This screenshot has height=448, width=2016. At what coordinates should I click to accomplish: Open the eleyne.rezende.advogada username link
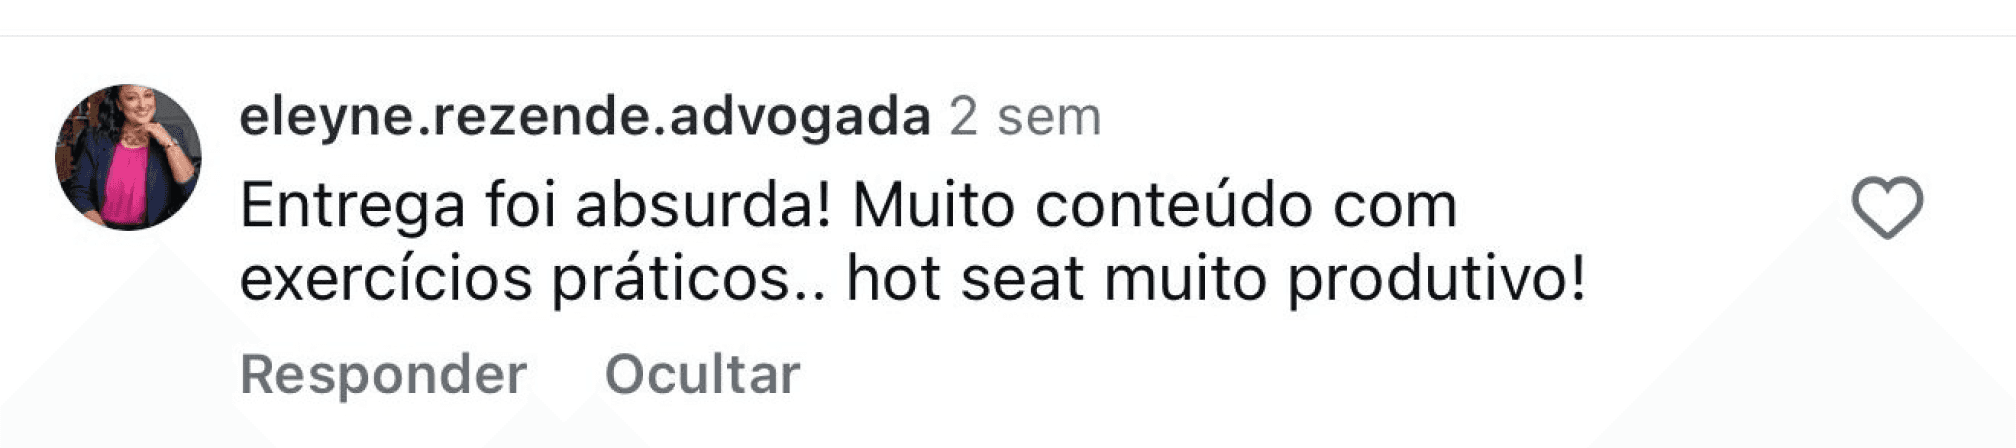585,117
